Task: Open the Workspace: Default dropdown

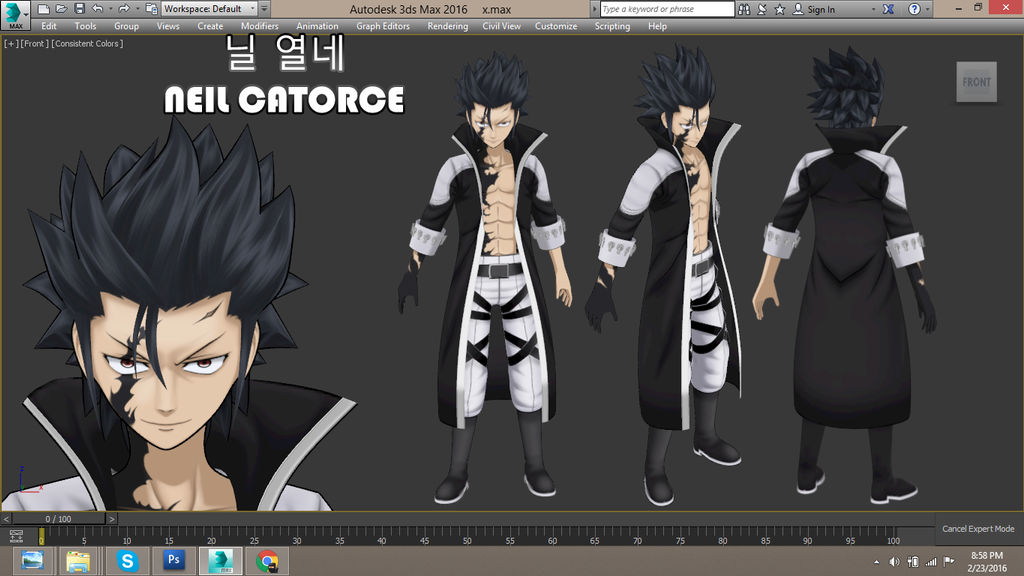Action: tap(209, 8)
